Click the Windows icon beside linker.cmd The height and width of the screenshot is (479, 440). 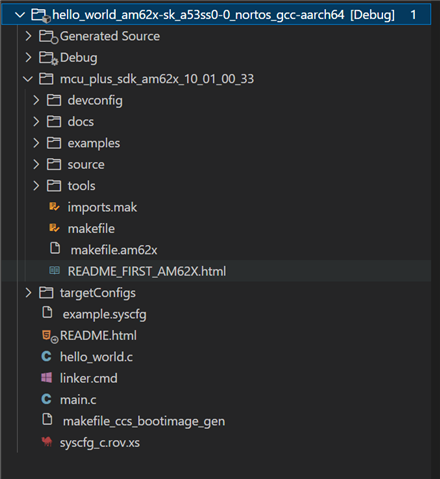coord(46,378)
